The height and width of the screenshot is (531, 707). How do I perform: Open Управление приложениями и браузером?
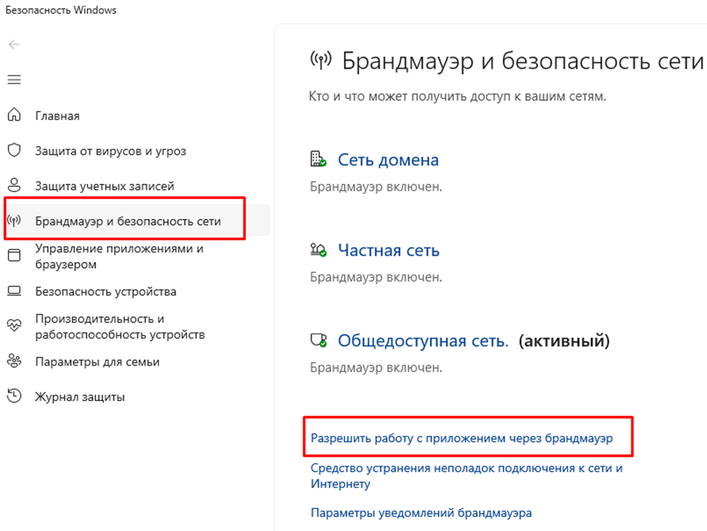pos(119,256)
